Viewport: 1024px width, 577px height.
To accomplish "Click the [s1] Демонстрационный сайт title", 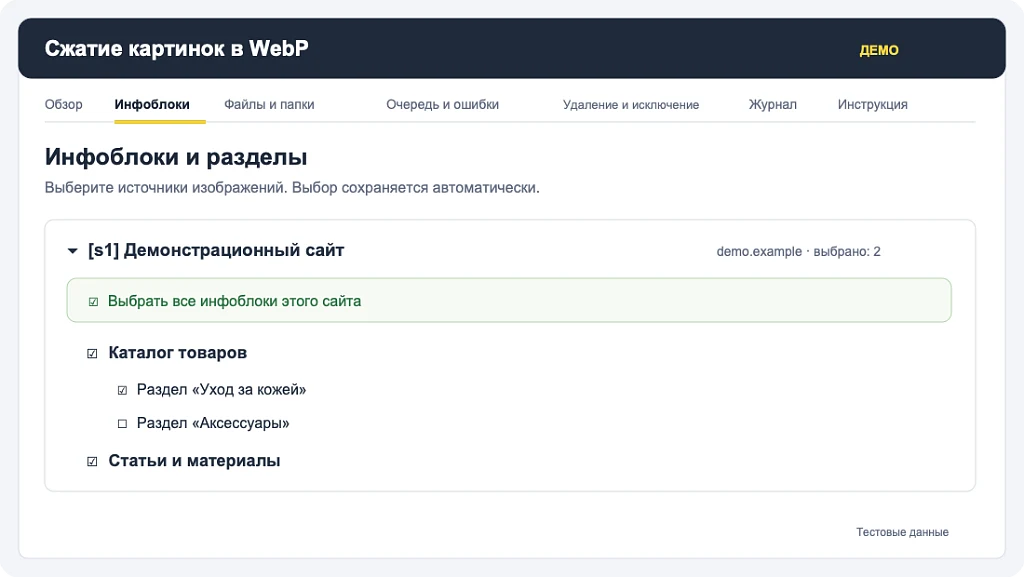I will tap(216, 250).
